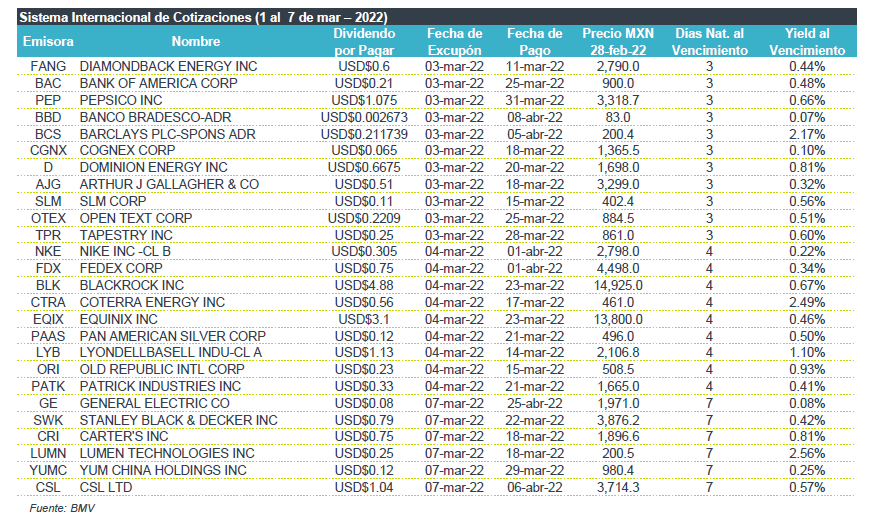Click the name 'OPEN TEXT CORP'
This screenshot has width=872, height=532.
pos(136,218)
